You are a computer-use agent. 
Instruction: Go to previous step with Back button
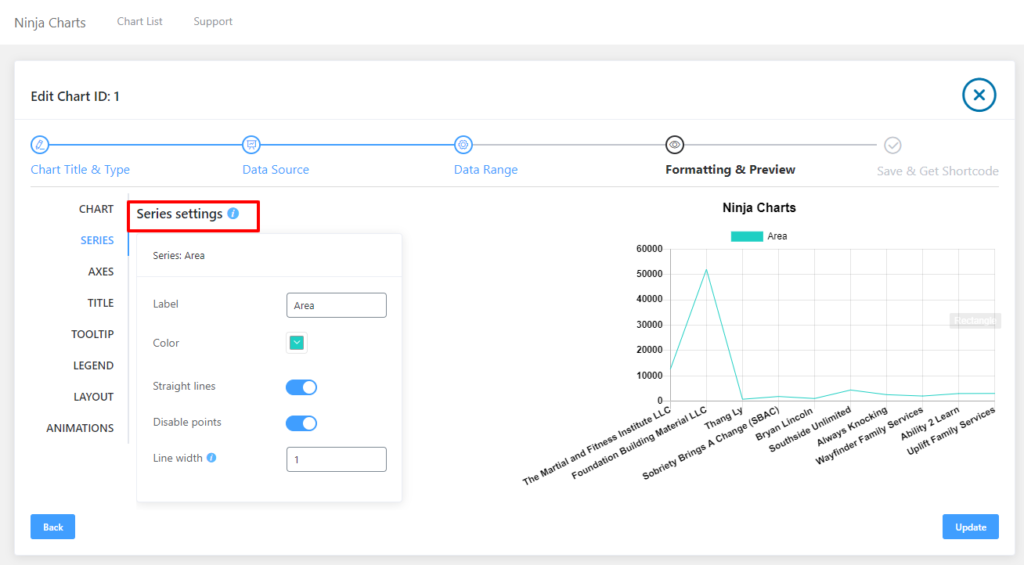tap(52, 527)
